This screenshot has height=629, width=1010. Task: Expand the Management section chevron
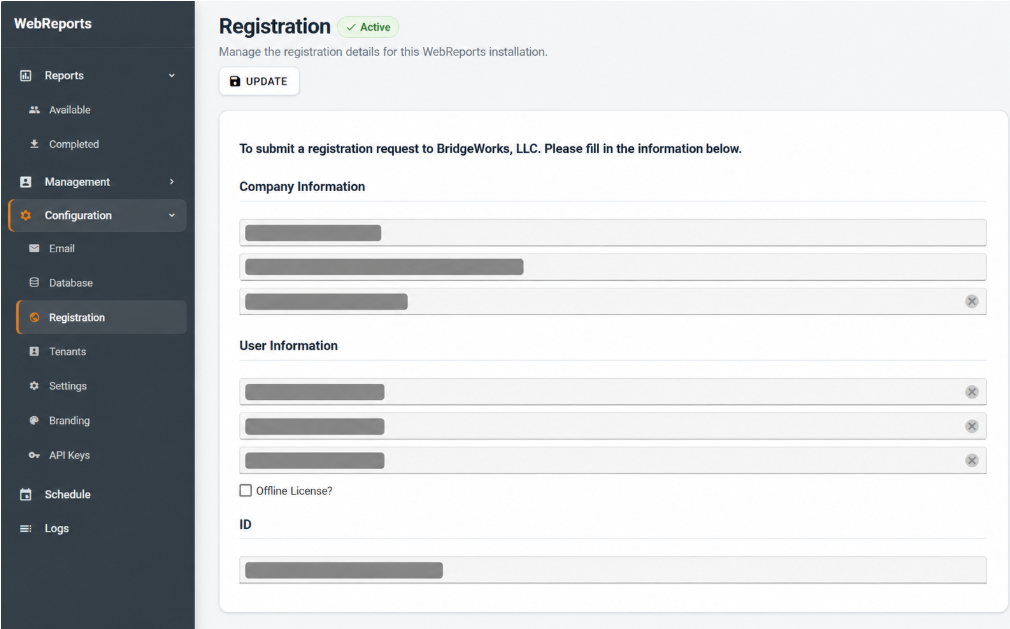click(x=172, y=182)
